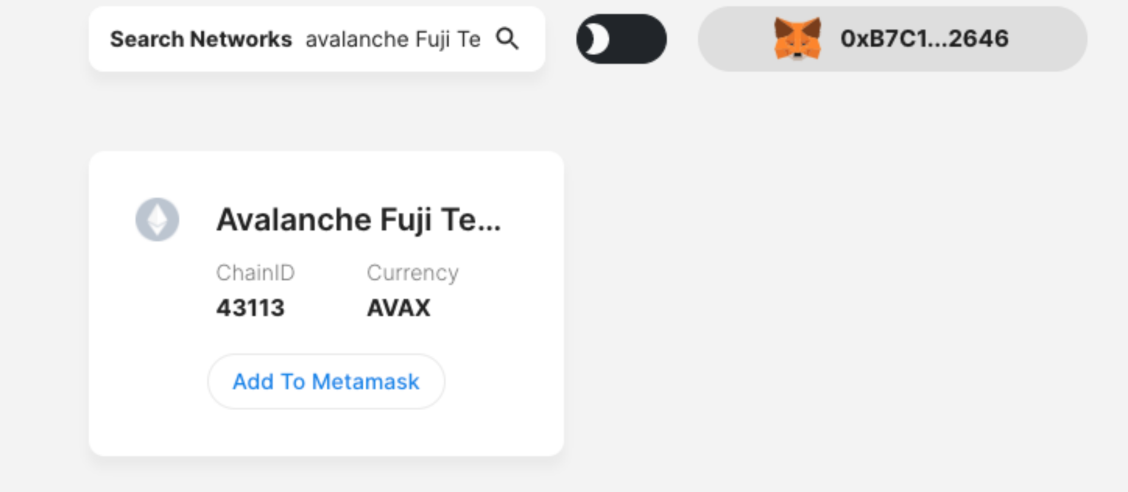Click the Currency label
The width and height of the screenshot is (1128, 492).
click(412, 273)
